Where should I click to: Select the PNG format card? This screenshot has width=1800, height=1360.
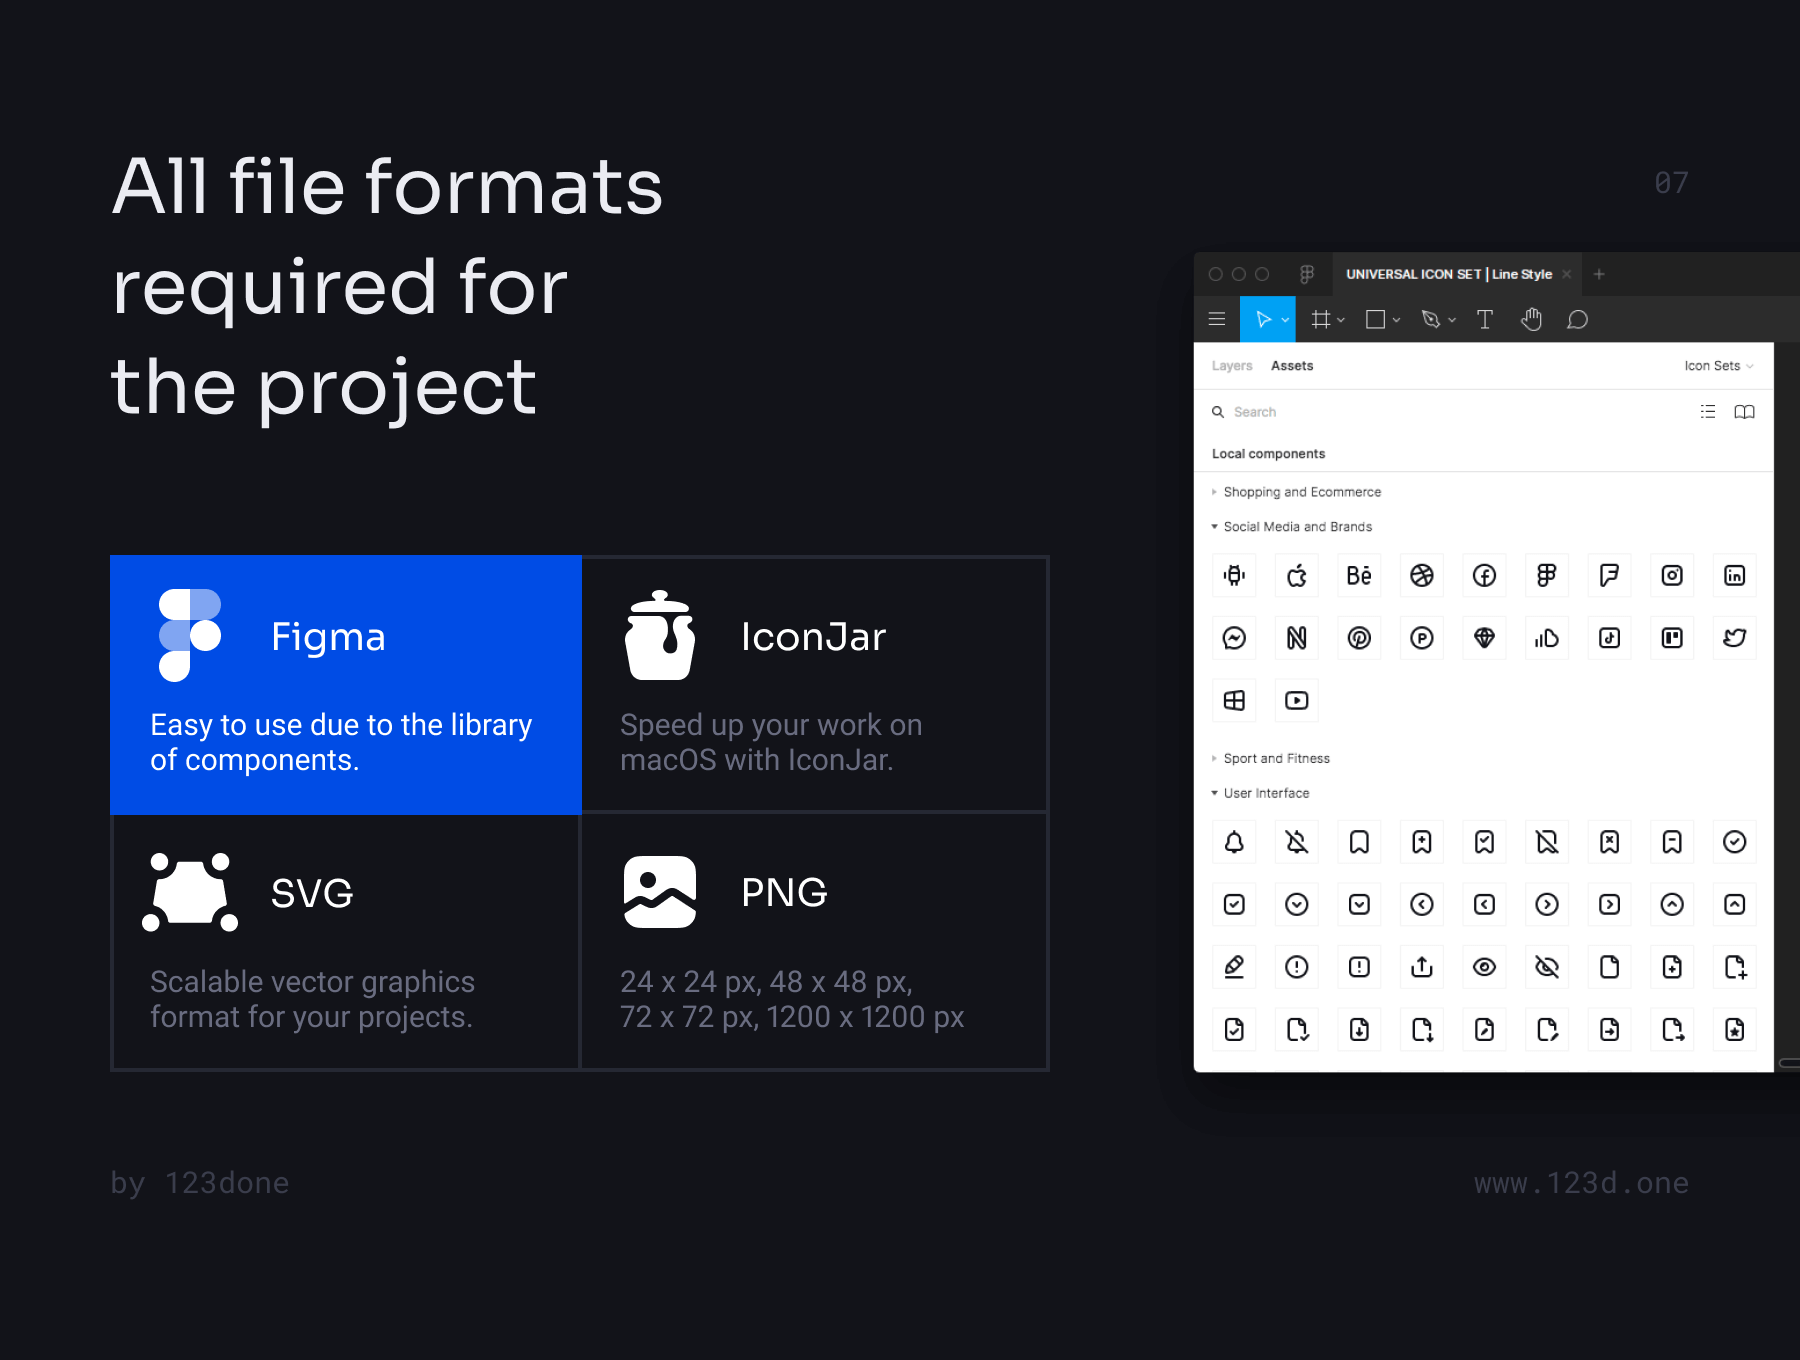(814, 942)
